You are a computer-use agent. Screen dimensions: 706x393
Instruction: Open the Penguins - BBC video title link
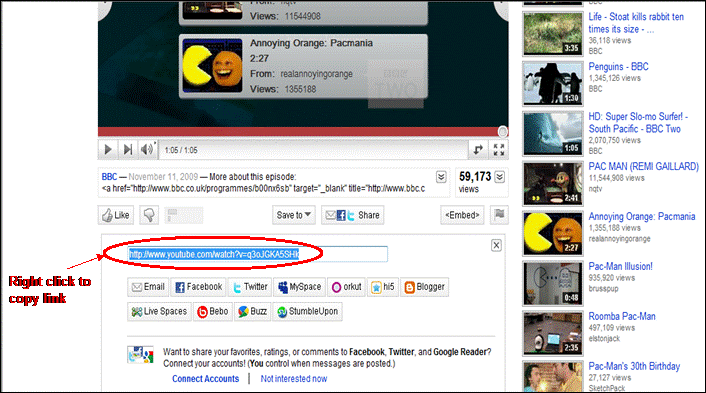tap(618, 67)
